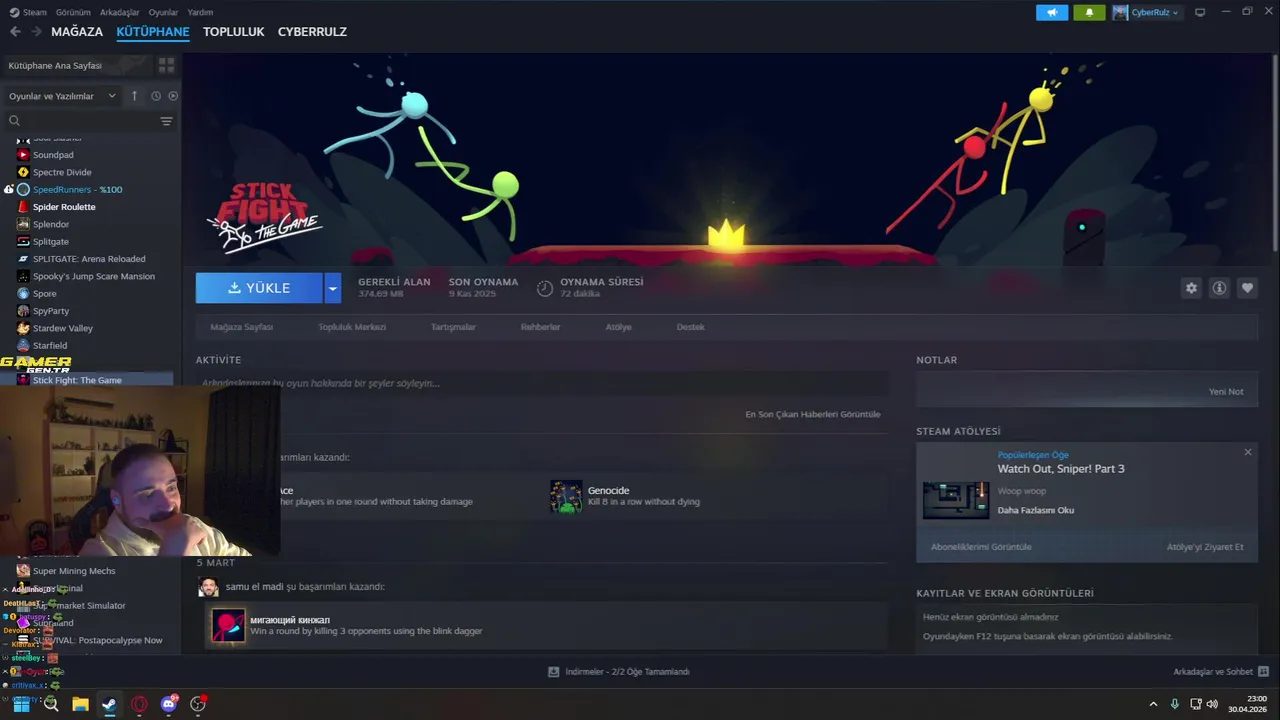Open the library filter options icon
The height and width of the screenshot is (720, 1280).
(166, 121)
